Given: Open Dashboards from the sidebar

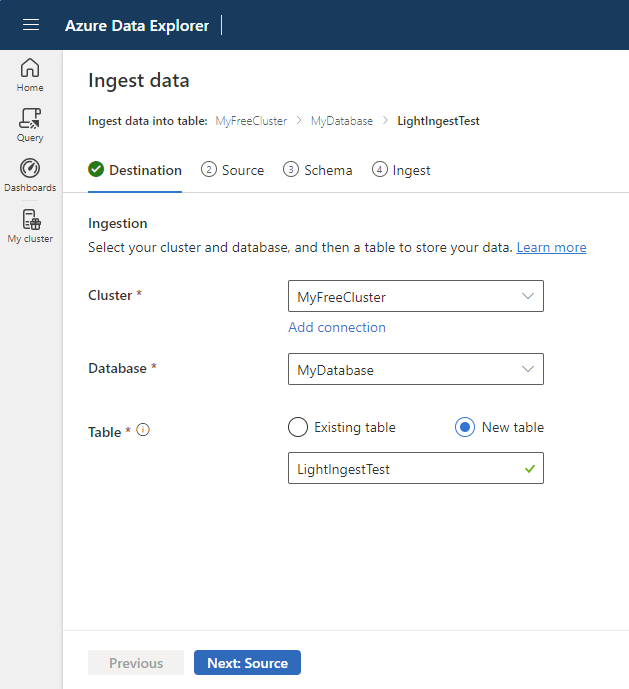Looking at the screenshot, I should tap(30, 175).
